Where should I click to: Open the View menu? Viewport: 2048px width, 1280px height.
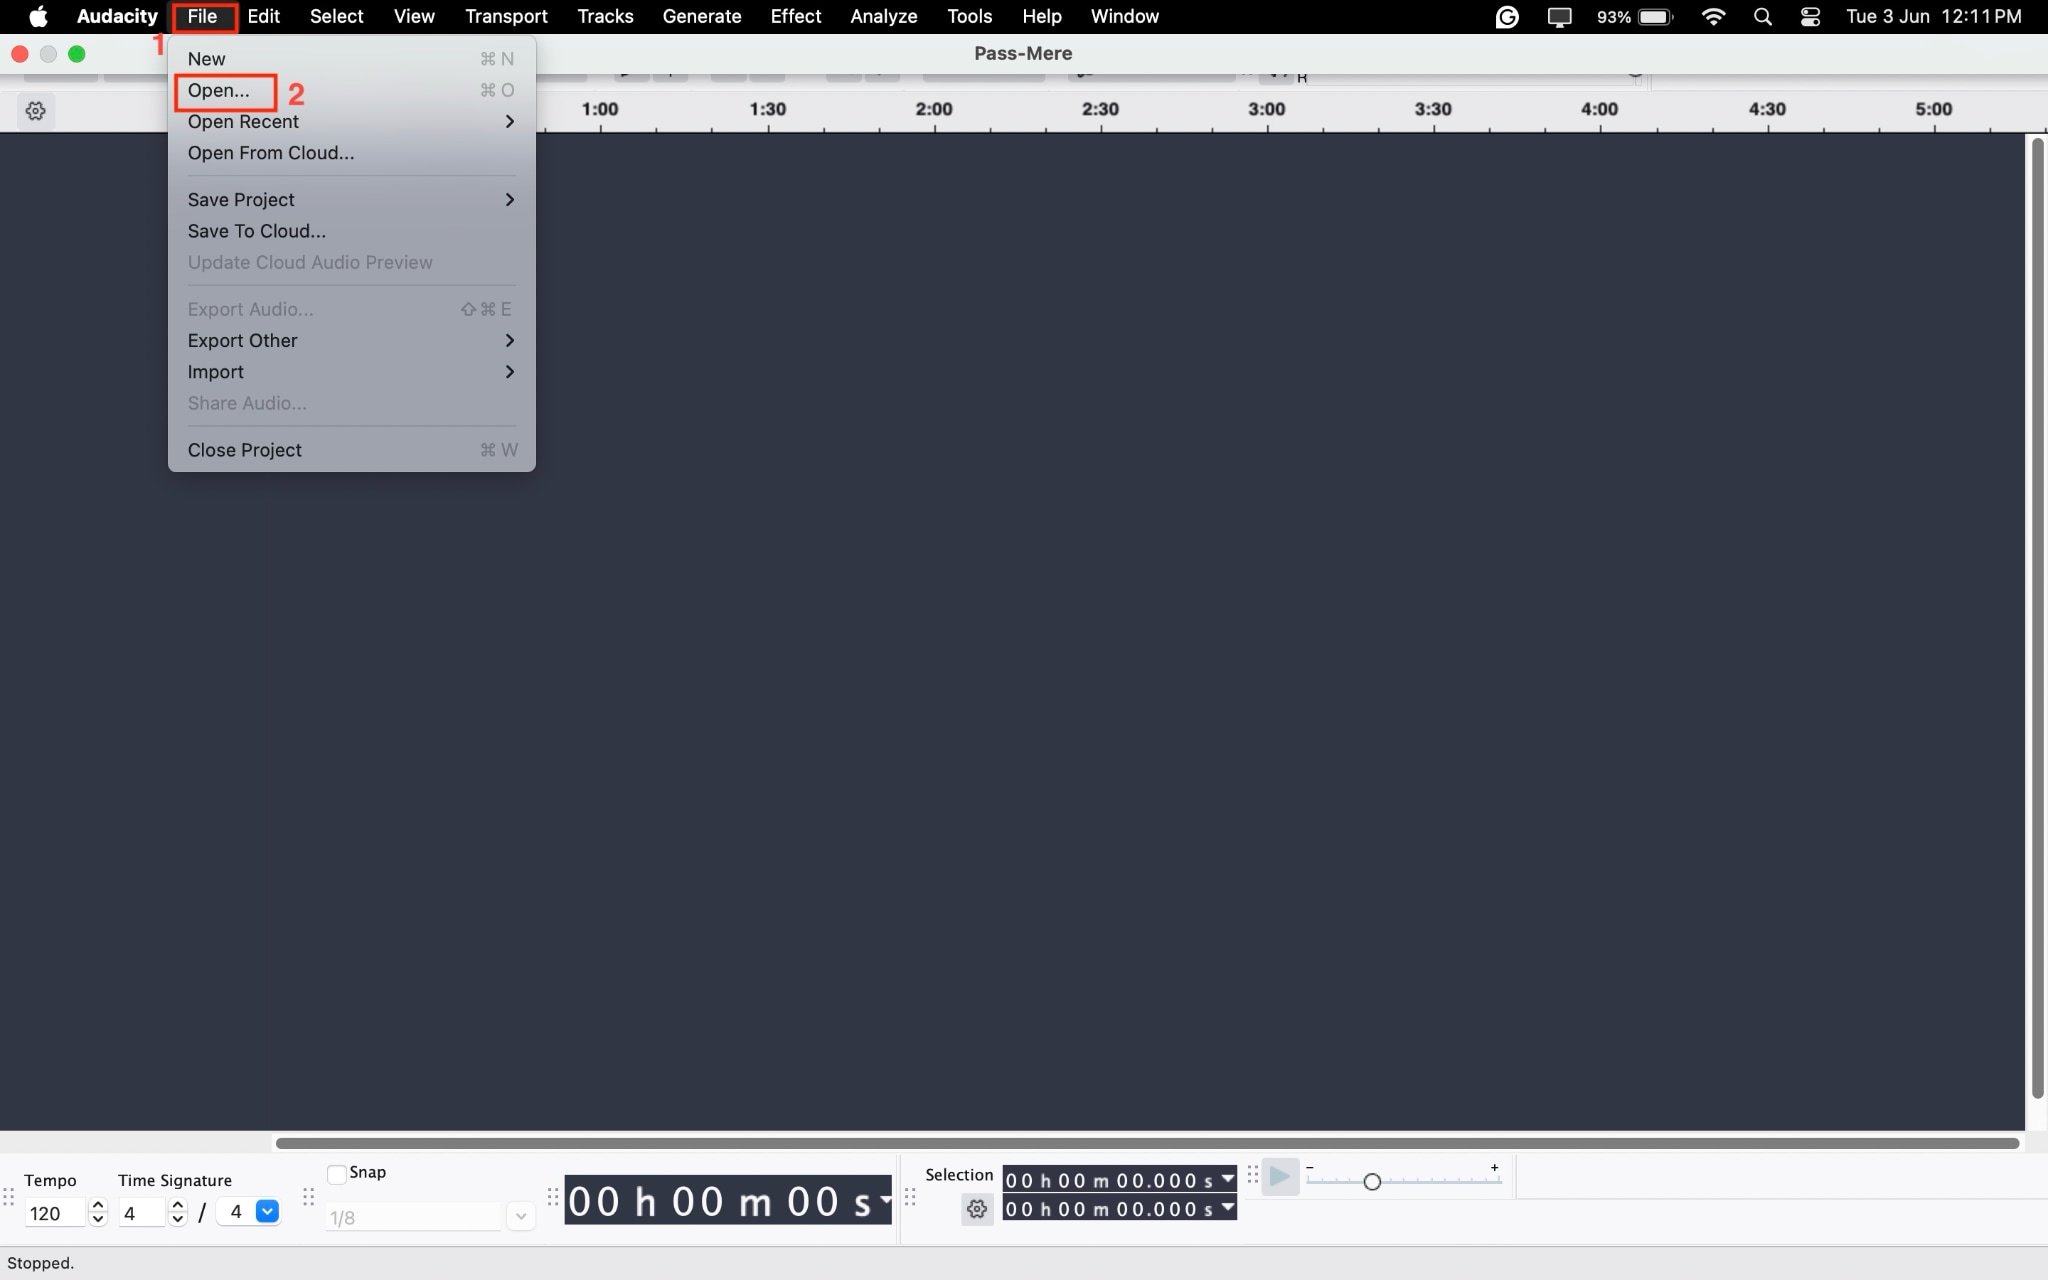414,17
